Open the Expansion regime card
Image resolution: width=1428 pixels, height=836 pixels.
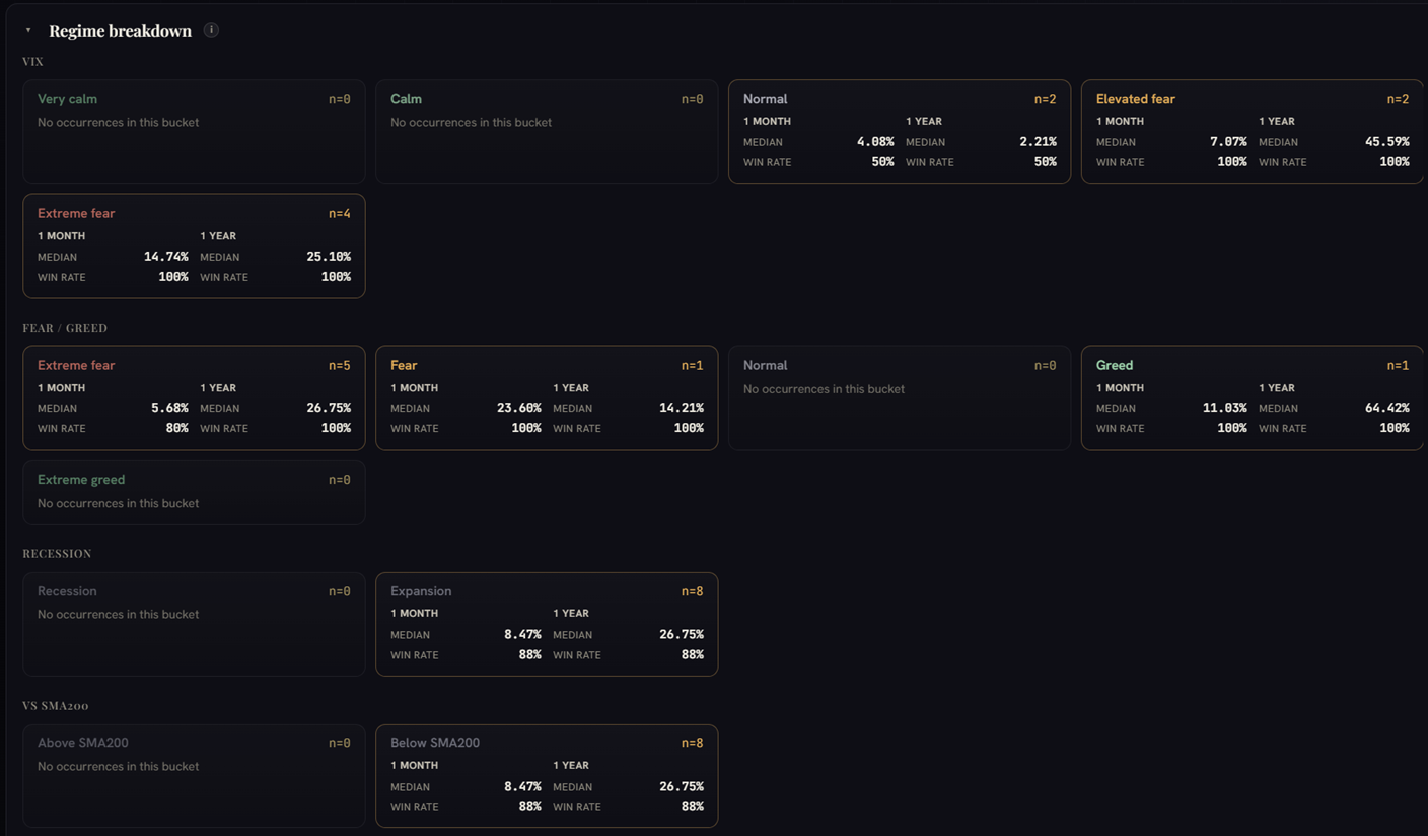point(546,624)
